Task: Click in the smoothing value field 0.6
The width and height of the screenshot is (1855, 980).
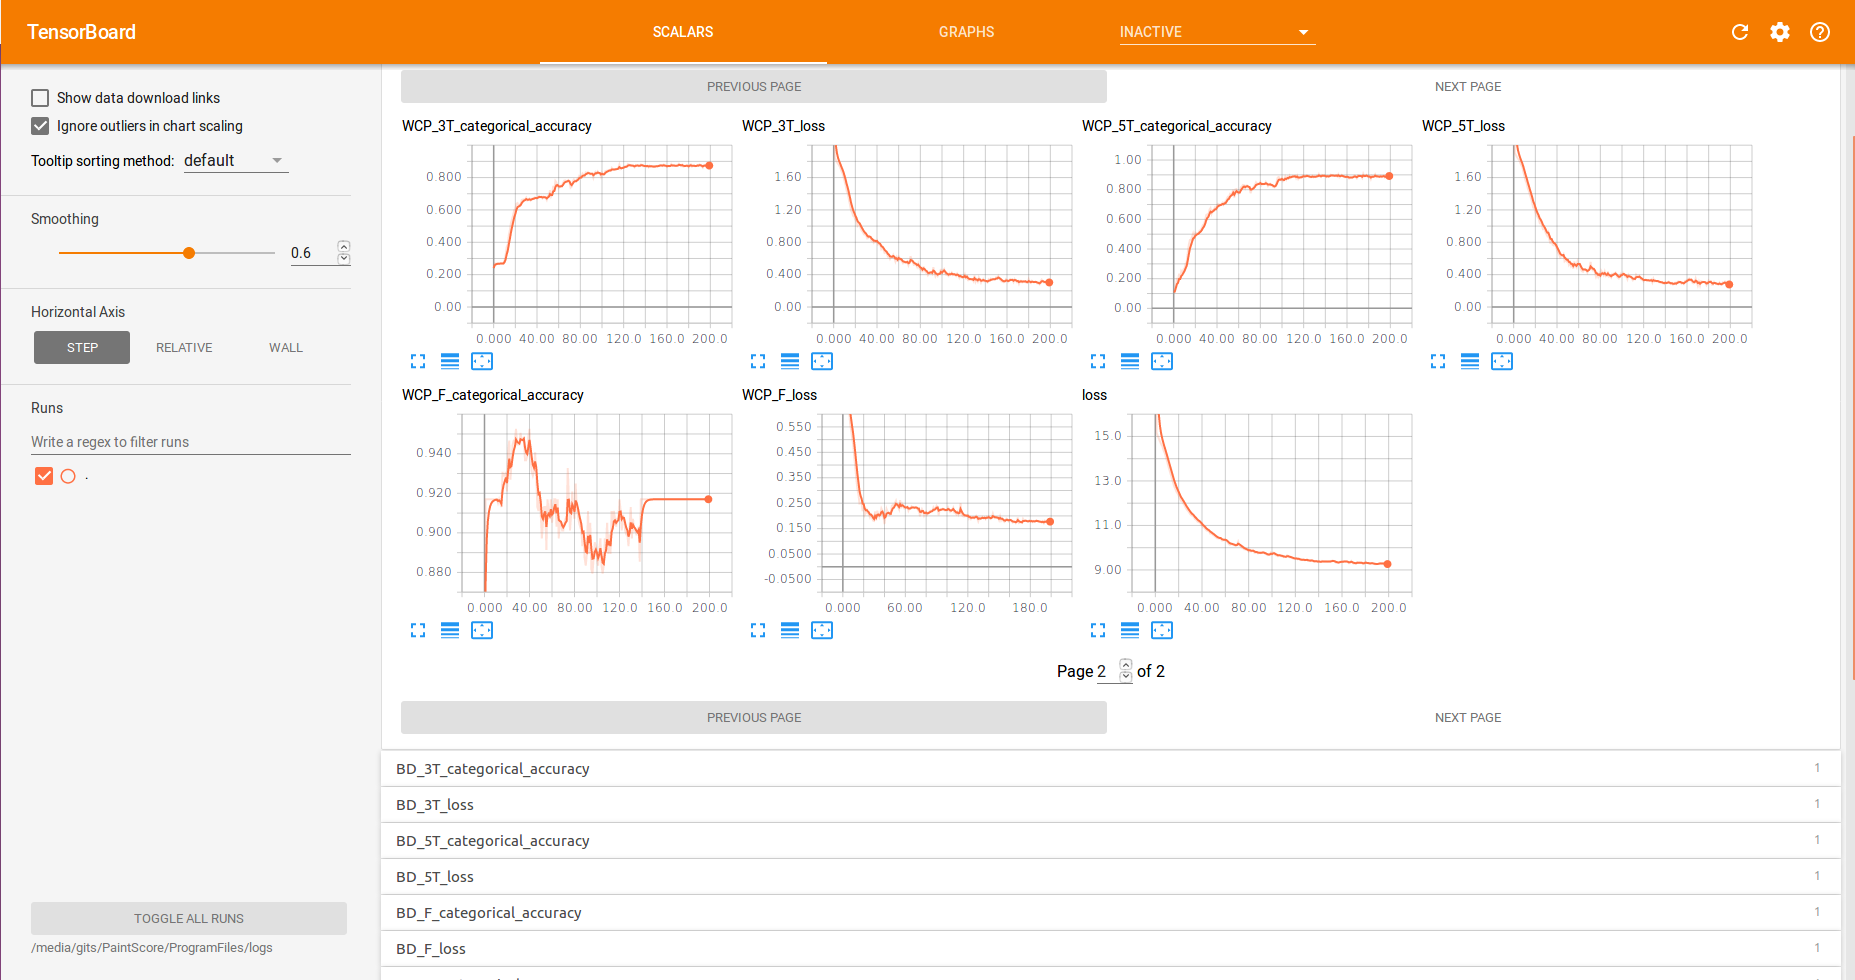Action: pyautogui.click(x=312, y=253)
